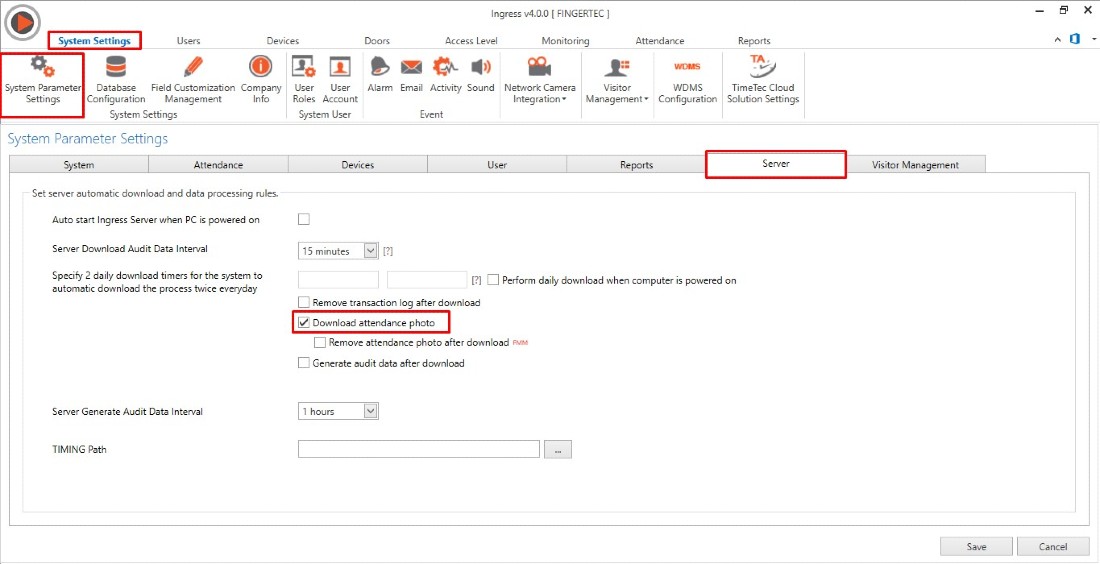
Task: Expand Visitor Management ribbon dropdown arrow
Action: pyautogui.click(x=645, y=100)
